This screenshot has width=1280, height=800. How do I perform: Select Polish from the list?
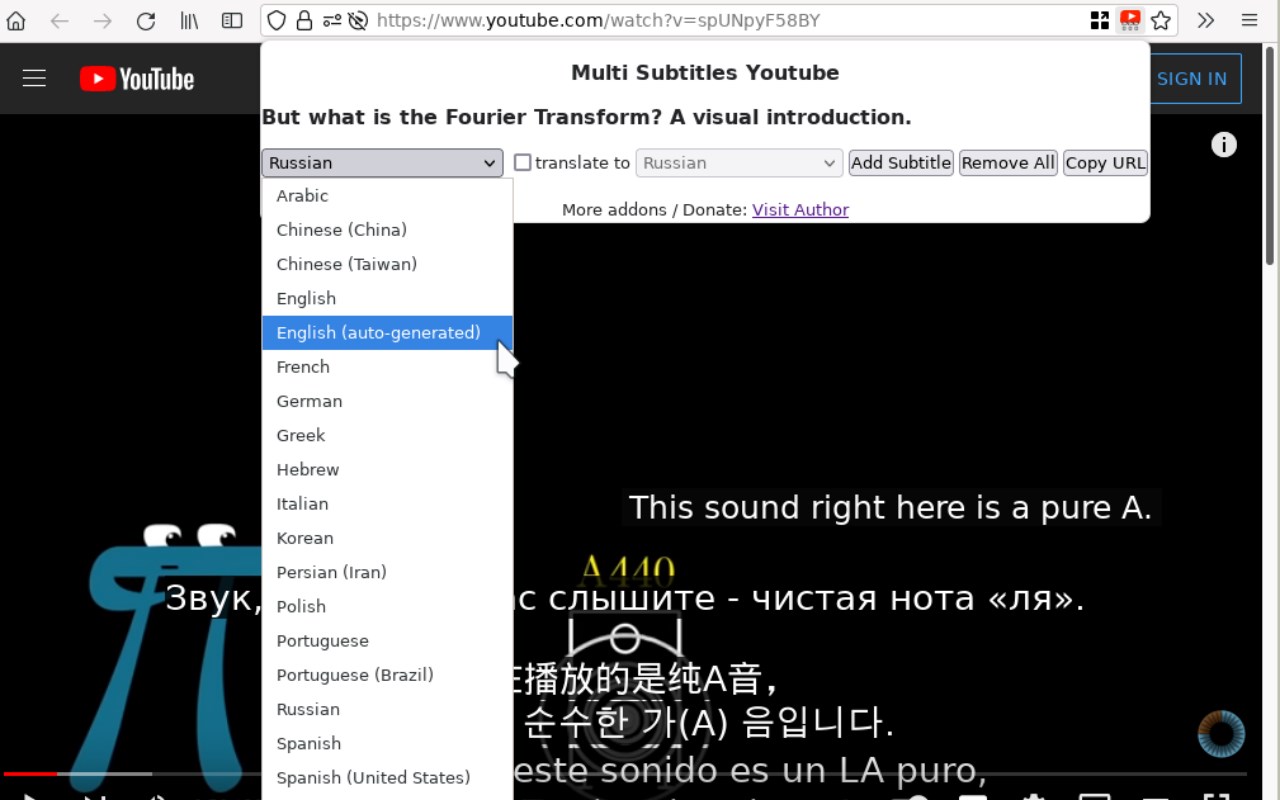pos(388,606)
